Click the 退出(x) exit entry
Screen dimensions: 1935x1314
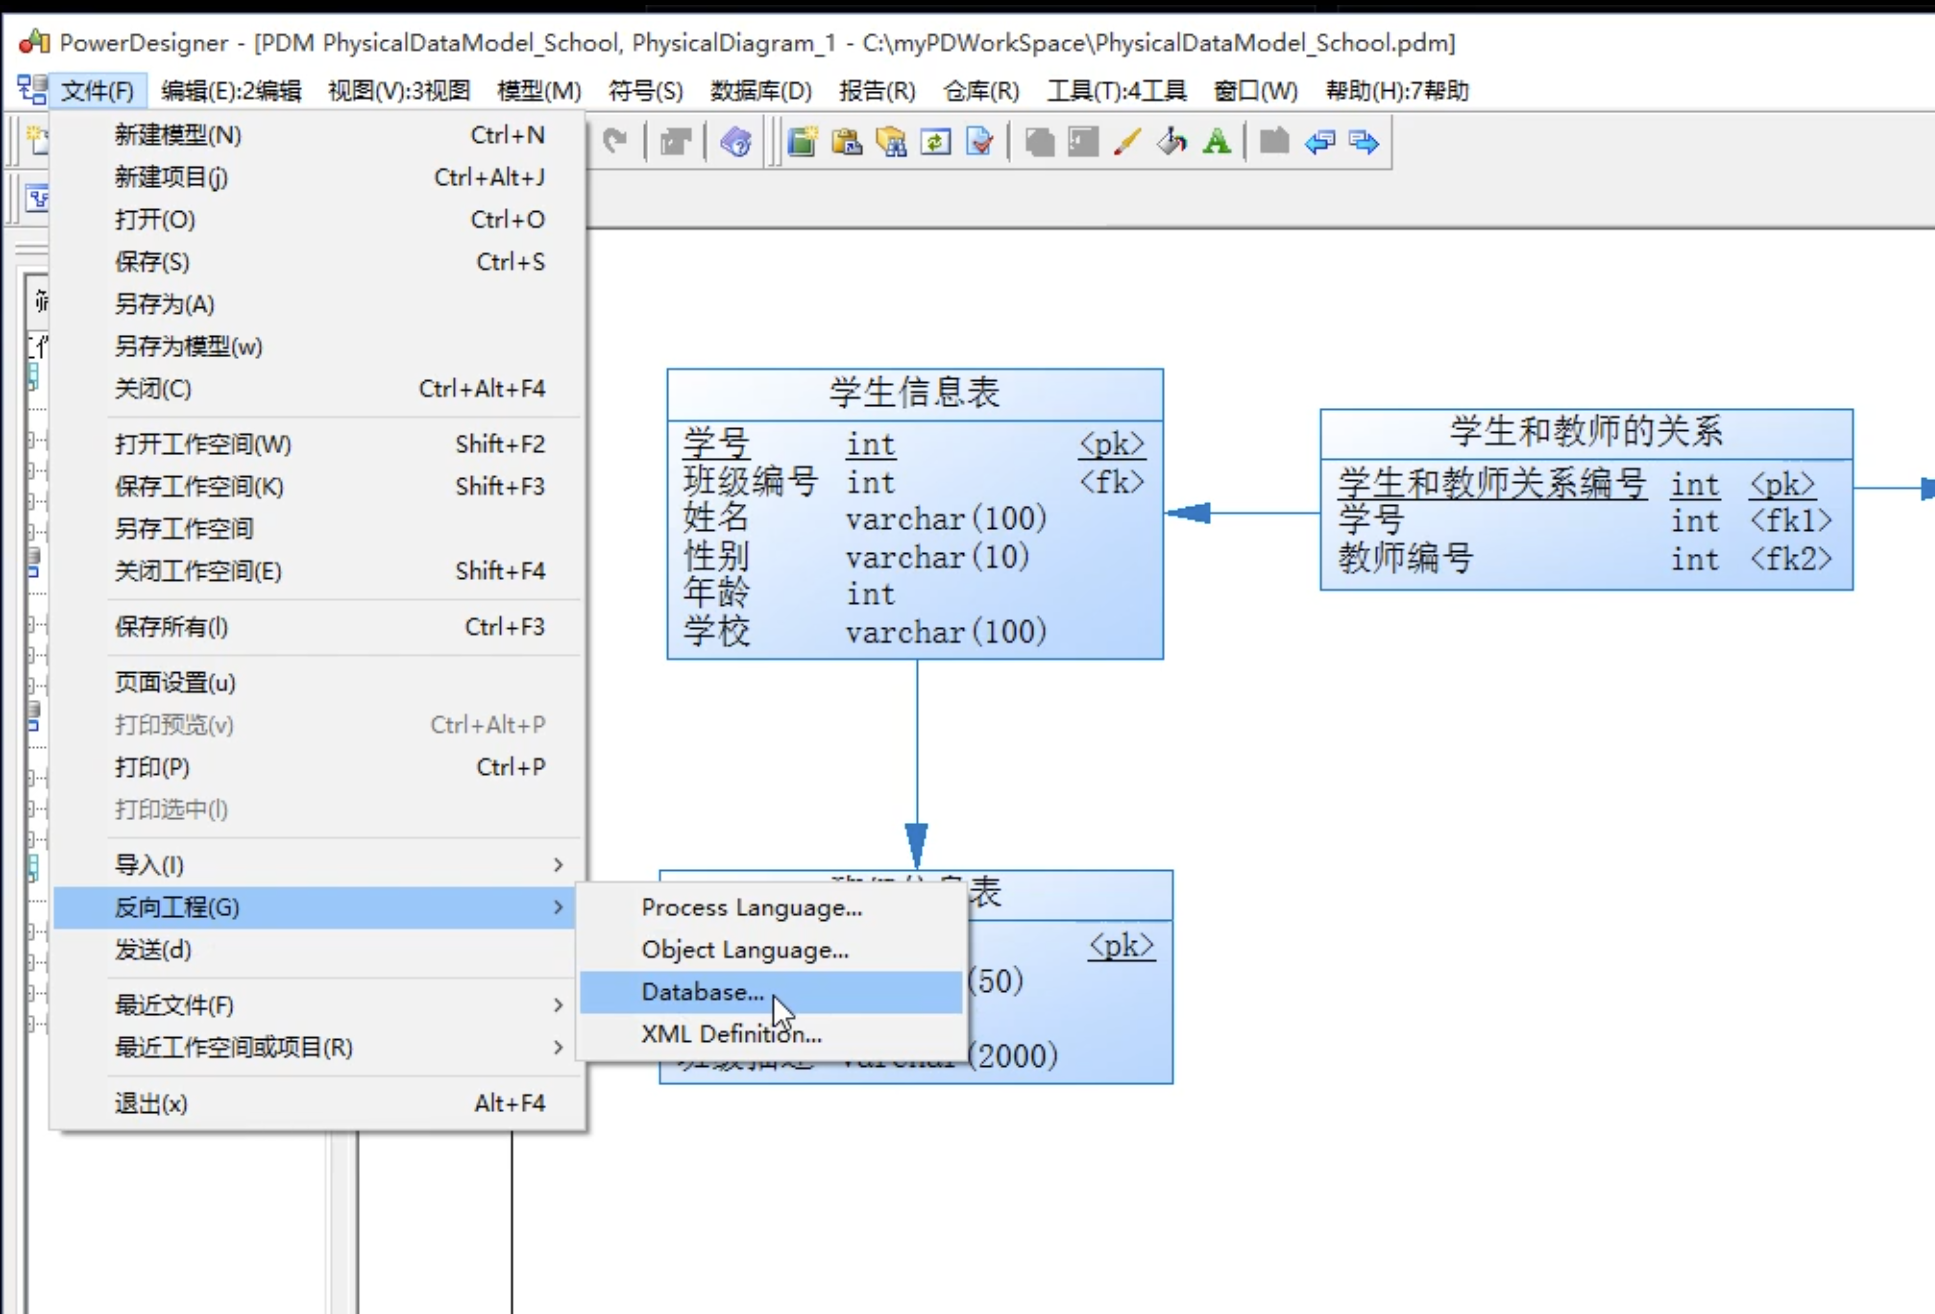pyautogui.click(x=151, y=1103)
